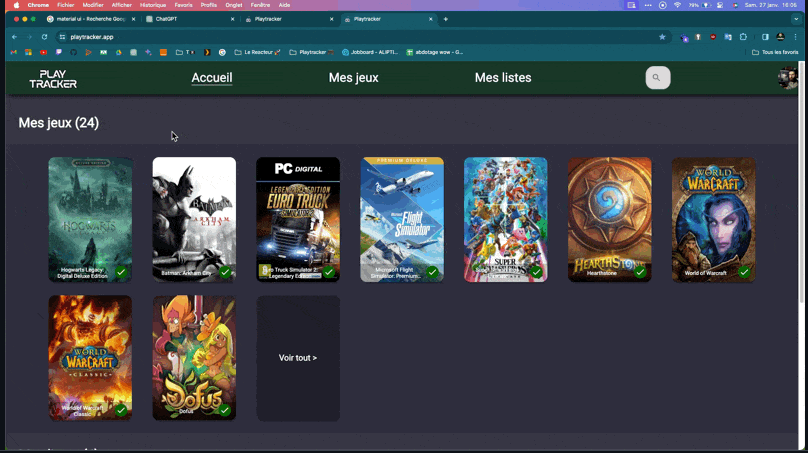Open the Fichier menu
This screenshot has height=453, width=808.
click(x=65, y=5)
